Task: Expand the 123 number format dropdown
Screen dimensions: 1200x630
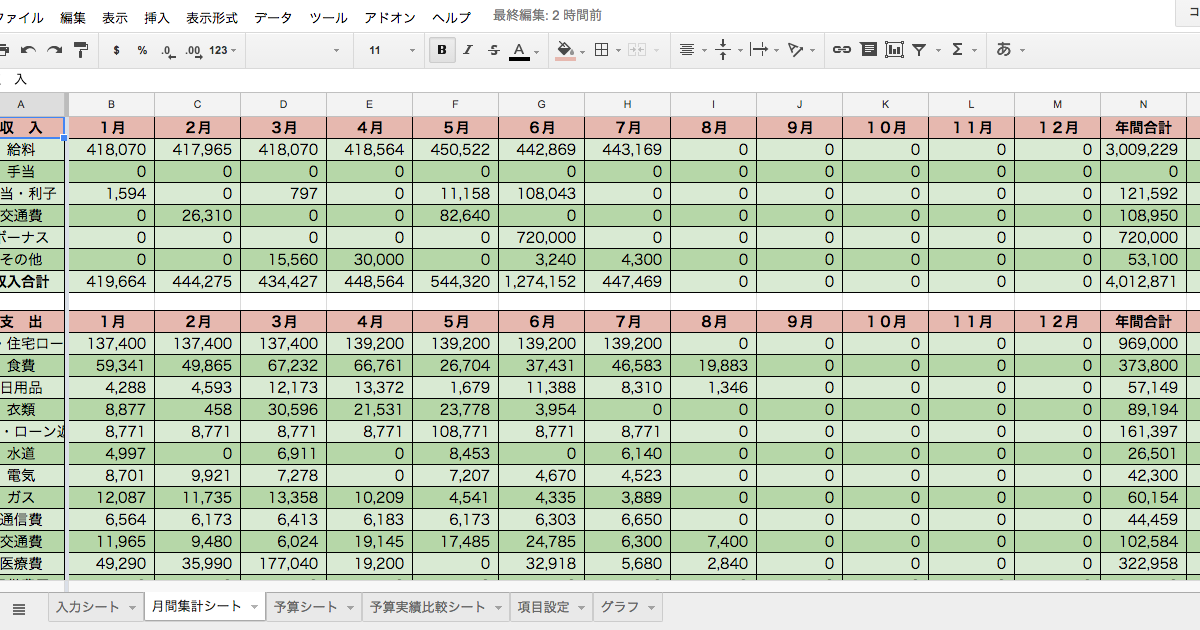Action: tap(223, 50)
